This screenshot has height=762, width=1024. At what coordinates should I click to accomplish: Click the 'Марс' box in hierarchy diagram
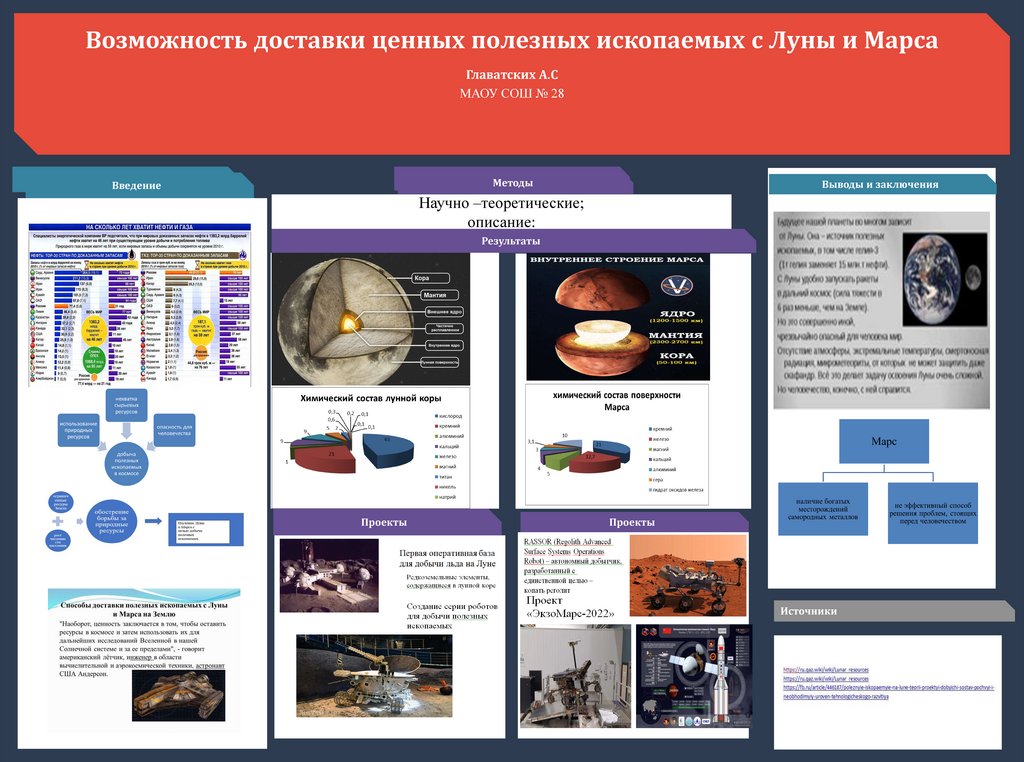882,441
